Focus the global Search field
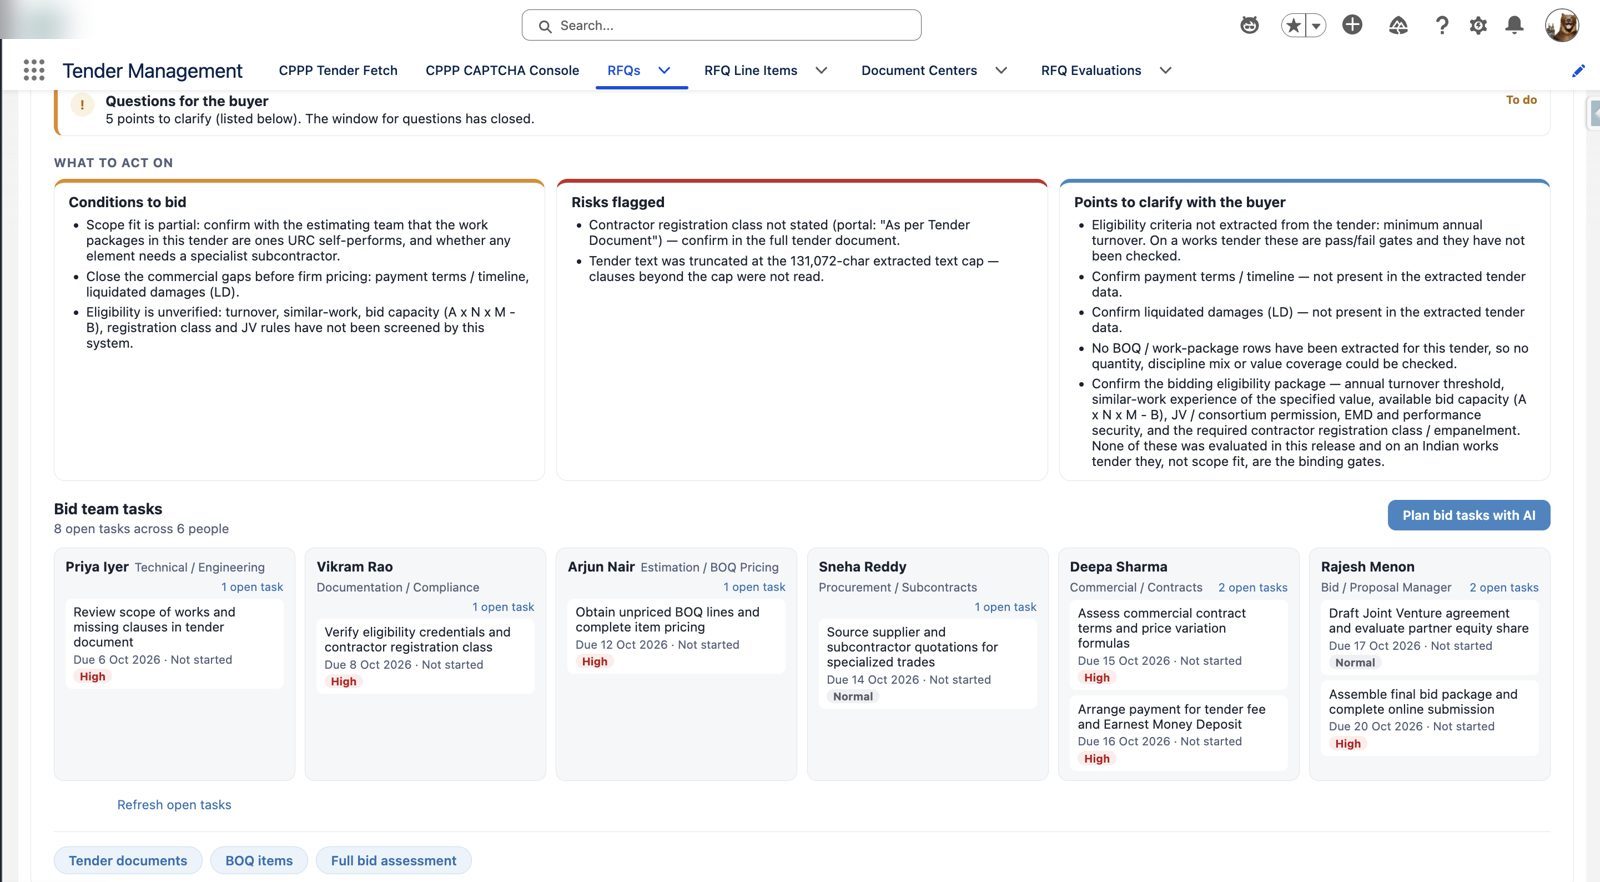 [721, 25]
